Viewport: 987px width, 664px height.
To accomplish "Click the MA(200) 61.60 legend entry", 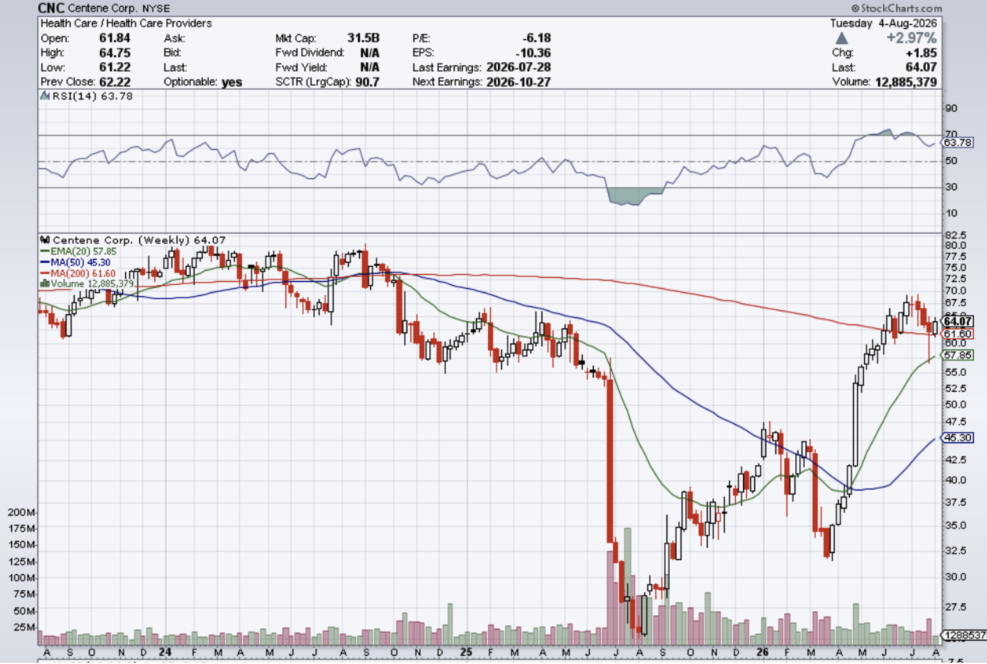I will (x=82, y=273).
